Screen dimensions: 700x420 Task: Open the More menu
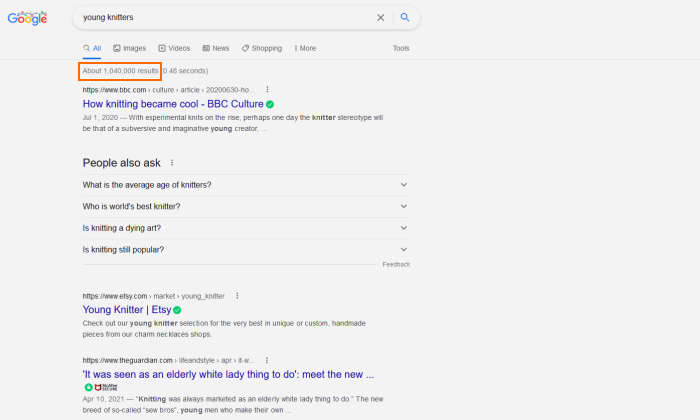pos(305,48)
